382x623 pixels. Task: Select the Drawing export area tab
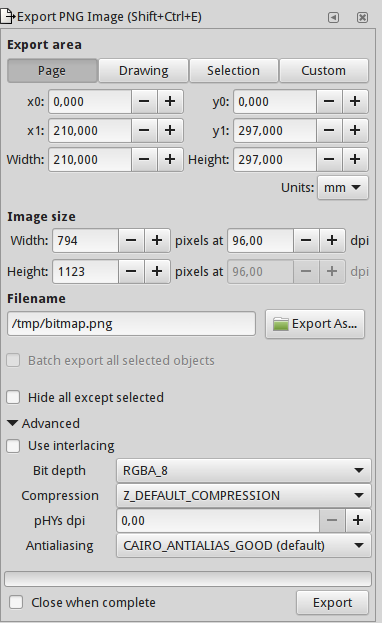pos(143,71)
